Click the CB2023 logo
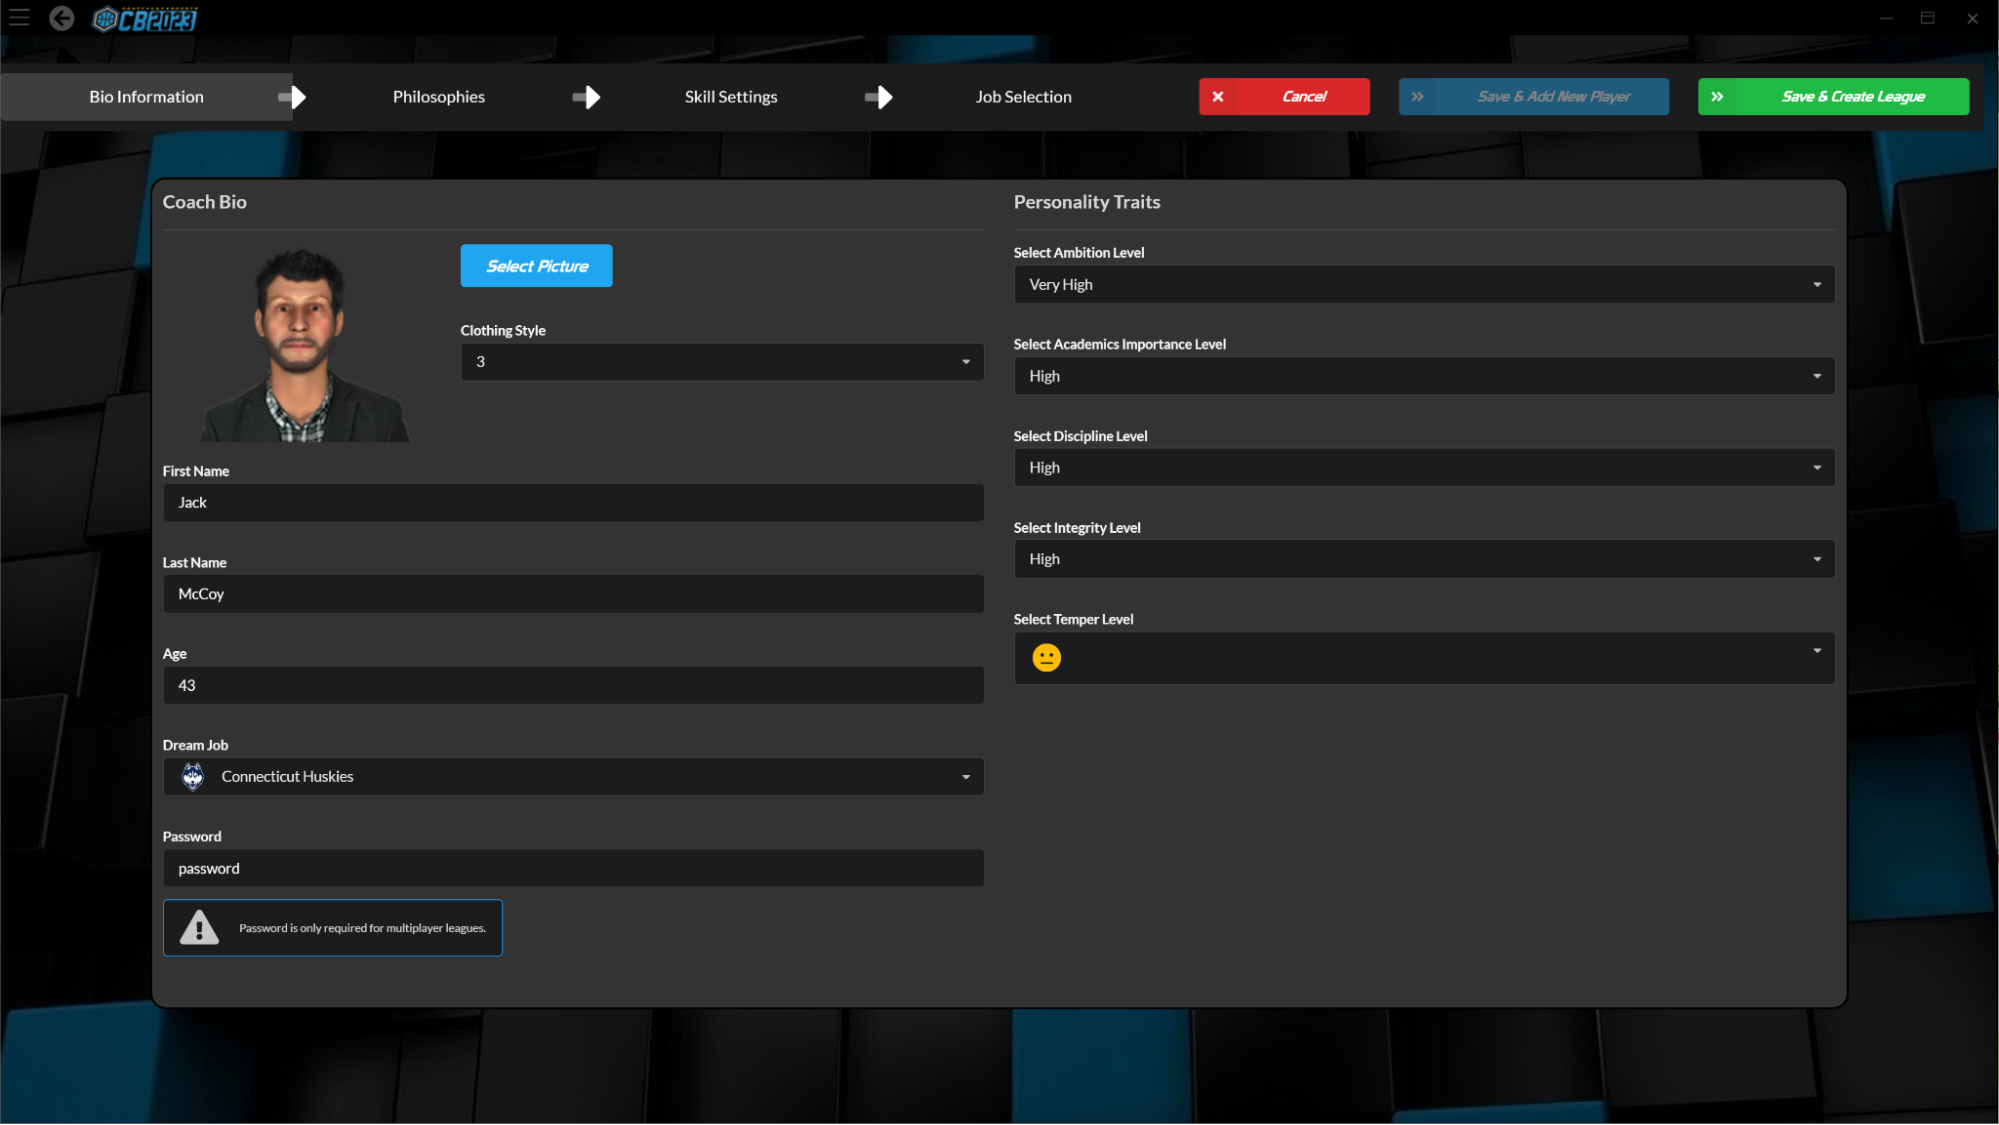The height and width of the screenshot is (1125, 1999). (x=145, y=19)
